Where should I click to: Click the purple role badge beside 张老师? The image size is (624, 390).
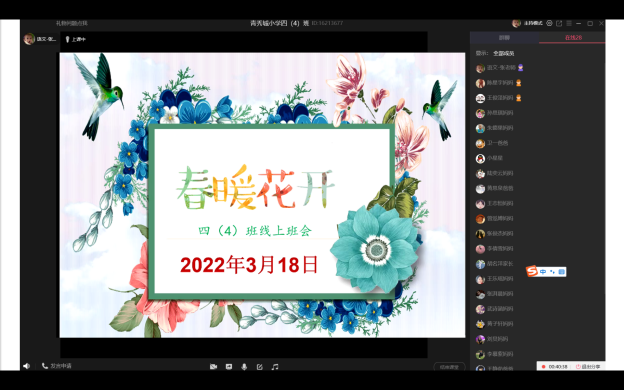pyautogui.click(x=521, y=68)
